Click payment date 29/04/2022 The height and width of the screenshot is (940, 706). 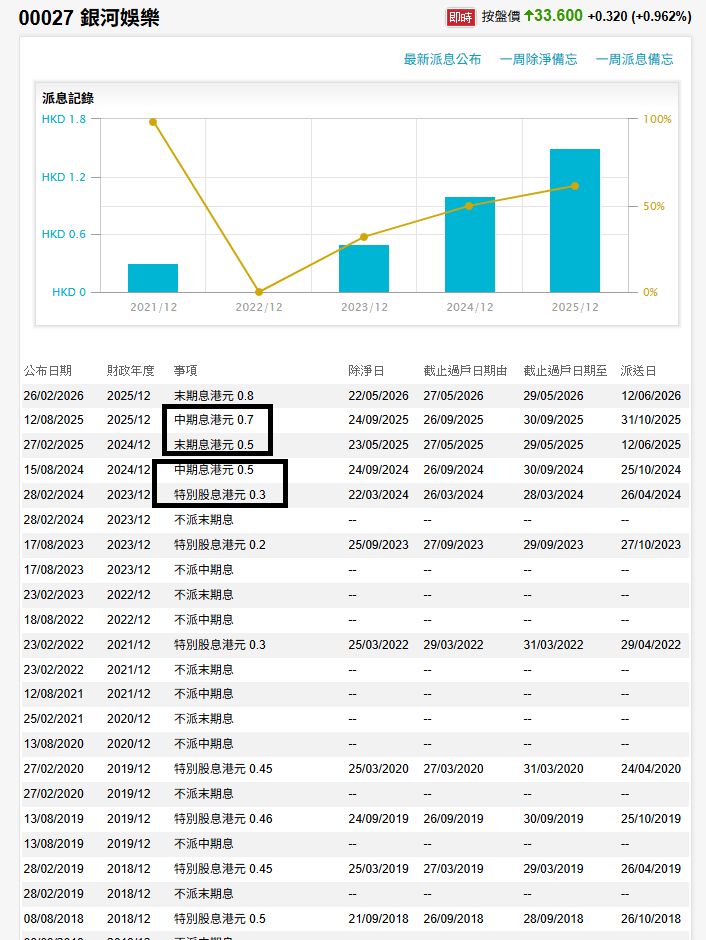651,645
